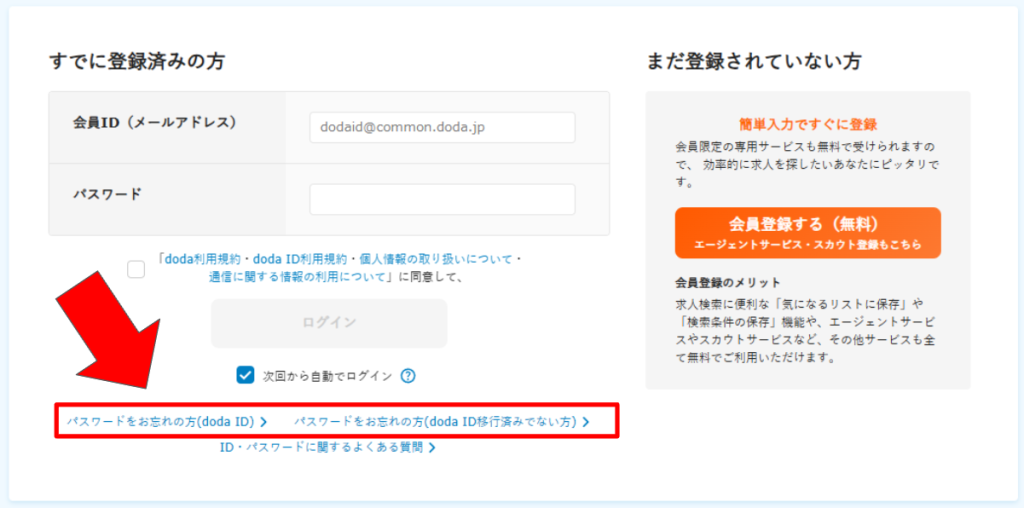Click the member ID email address field
This screenshot has width=1024, height=508.
442,127
